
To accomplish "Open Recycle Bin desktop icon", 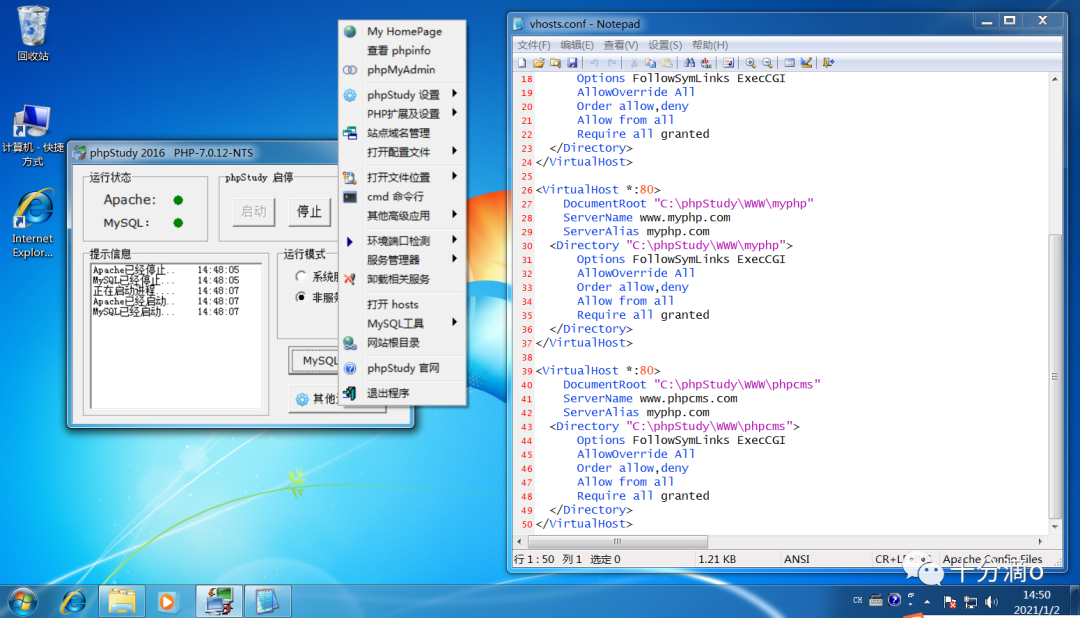I will [32, 33].
